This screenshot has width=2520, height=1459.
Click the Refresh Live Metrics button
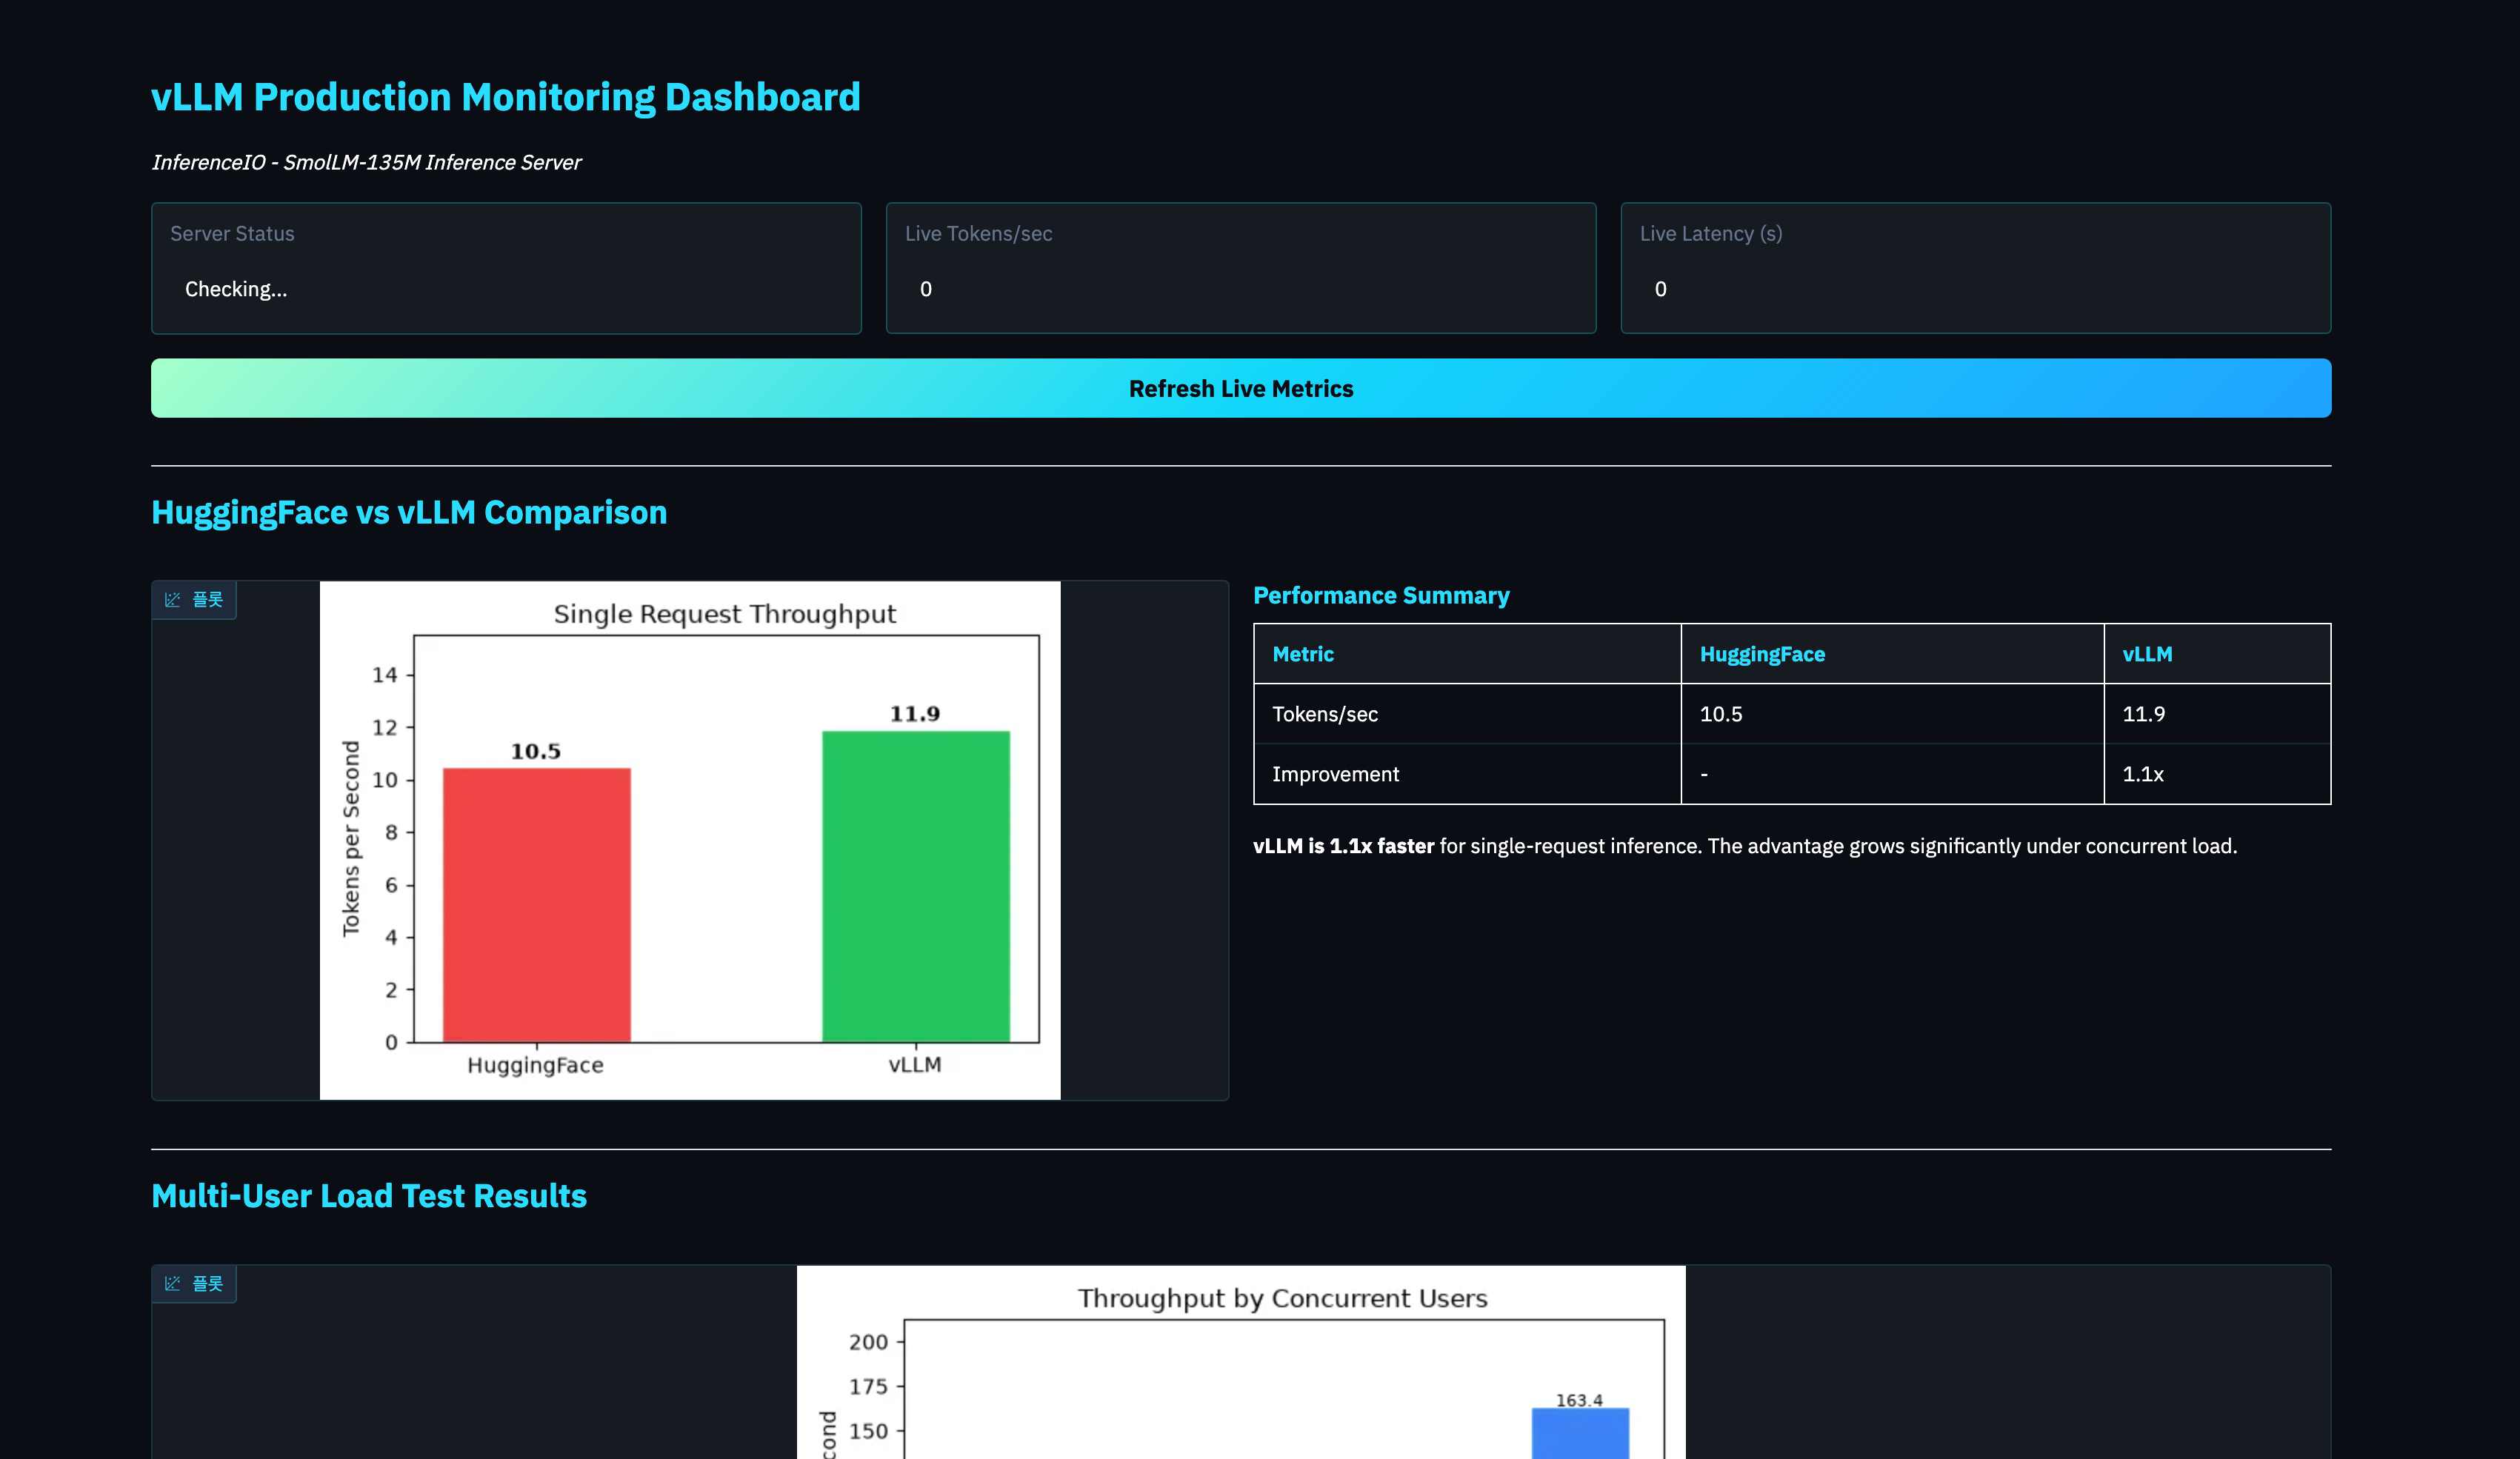tap(1241, 388)
